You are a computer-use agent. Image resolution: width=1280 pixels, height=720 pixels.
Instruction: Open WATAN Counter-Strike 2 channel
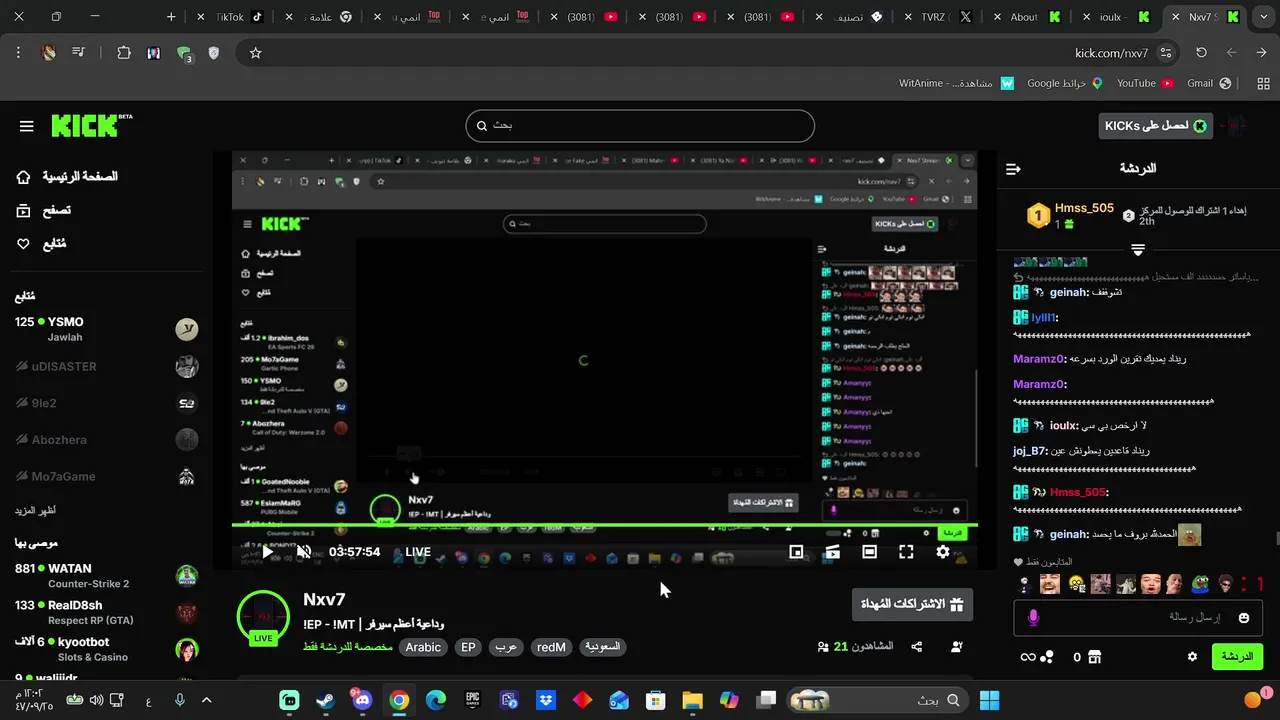(107, 575)
